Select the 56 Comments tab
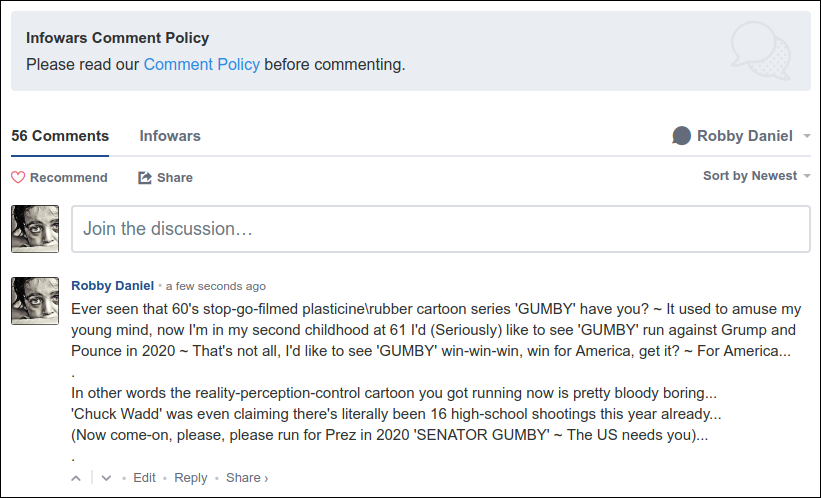 tap(60, 136)
